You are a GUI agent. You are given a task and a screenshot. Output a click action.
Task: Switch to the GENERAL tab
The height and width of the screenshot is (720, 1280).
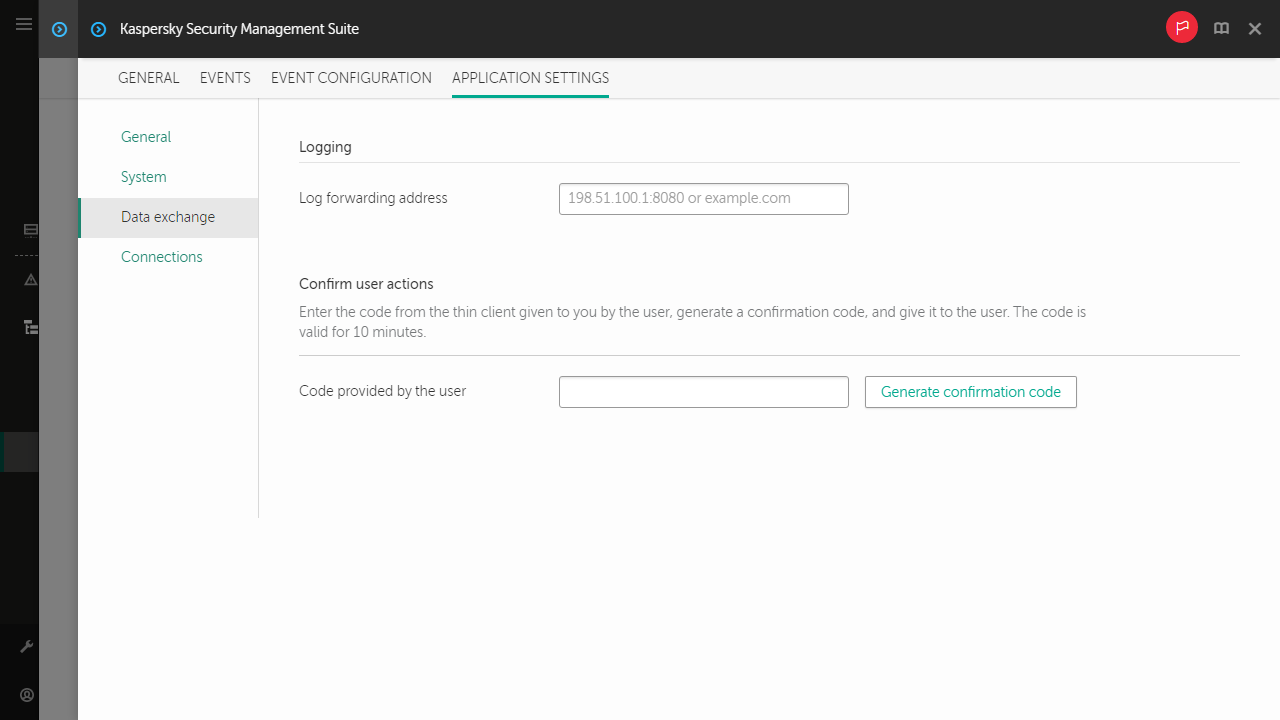(148, 78)
